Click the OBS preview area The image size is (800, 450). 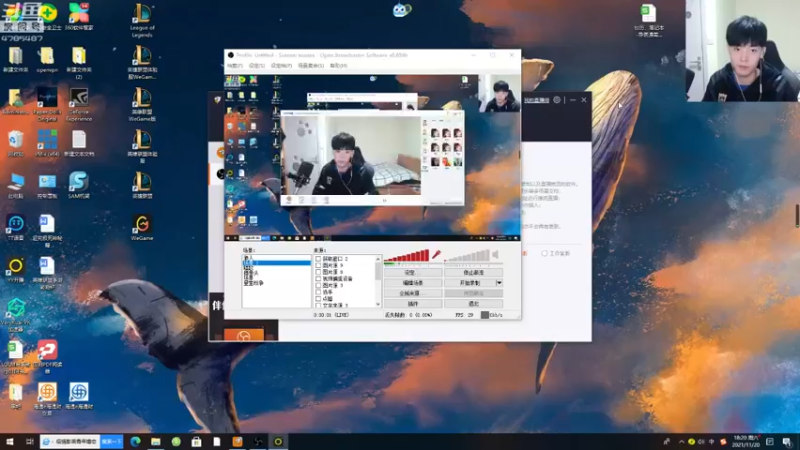(372, 157)
